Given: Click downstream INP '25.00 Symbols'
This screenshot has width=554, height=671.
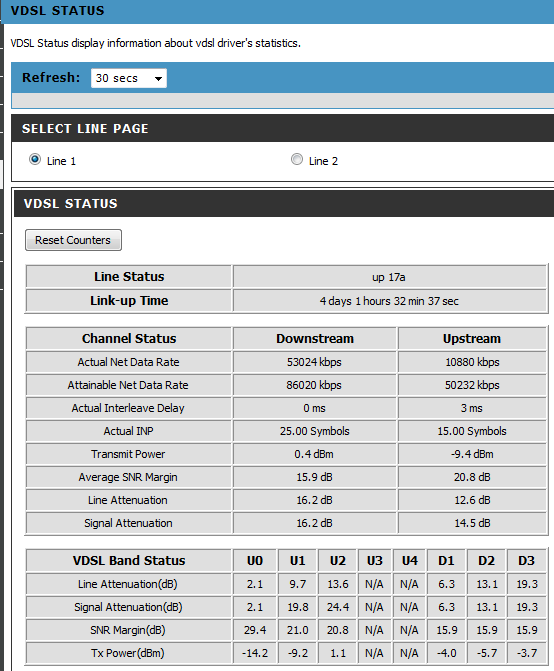Looking at the screenshot, I should tap(314, 431).
